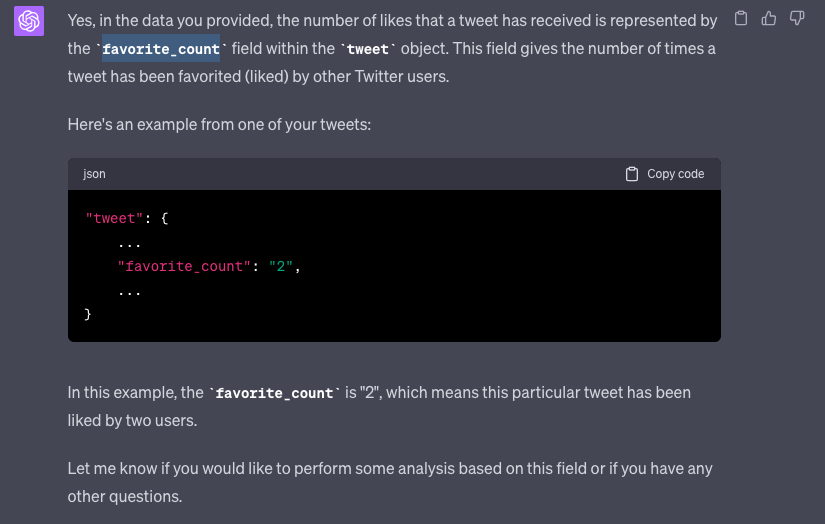Give the response a thumbs up

pos(769,18)
